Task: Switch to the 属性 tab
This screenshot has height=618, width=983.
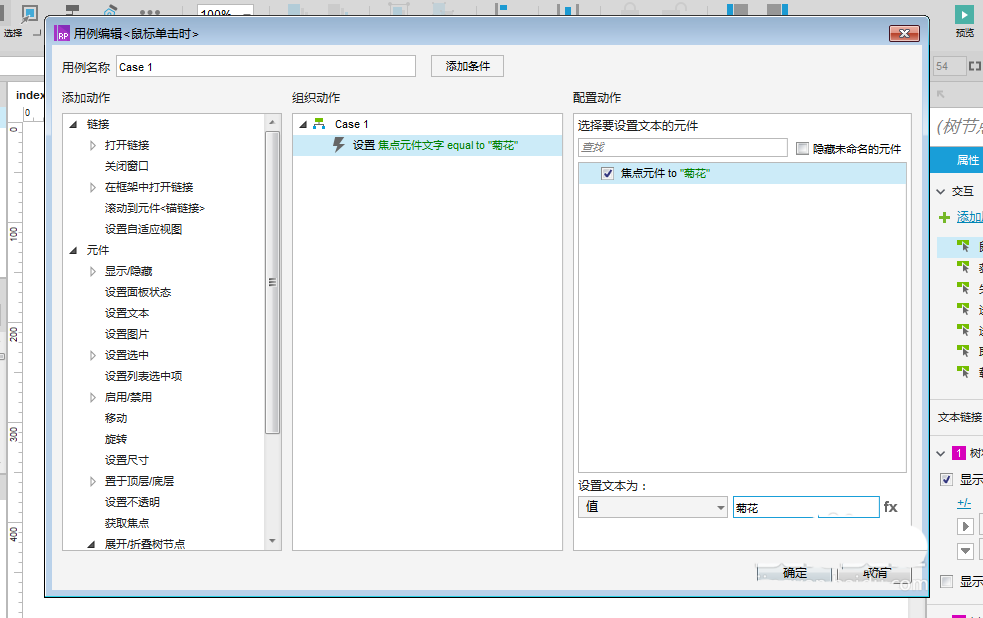Action: point(967,160)
